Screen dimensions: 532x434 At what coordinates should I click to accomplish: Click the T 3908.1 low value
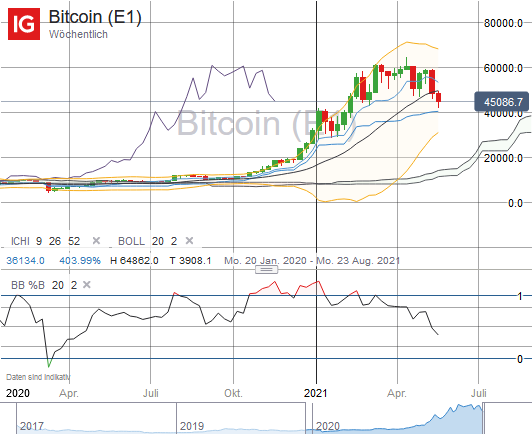(x=190, y=261)
